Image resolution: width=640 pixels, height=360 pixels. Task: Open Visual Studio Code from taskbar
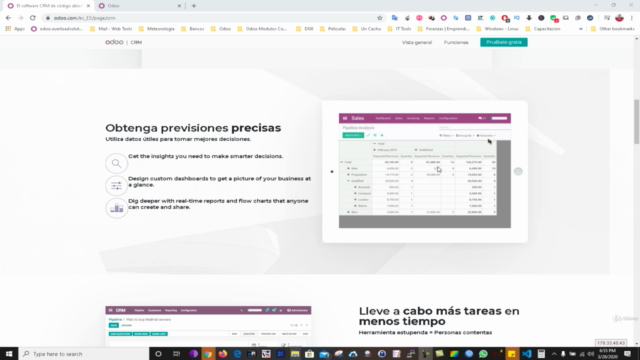click(527, 354)
